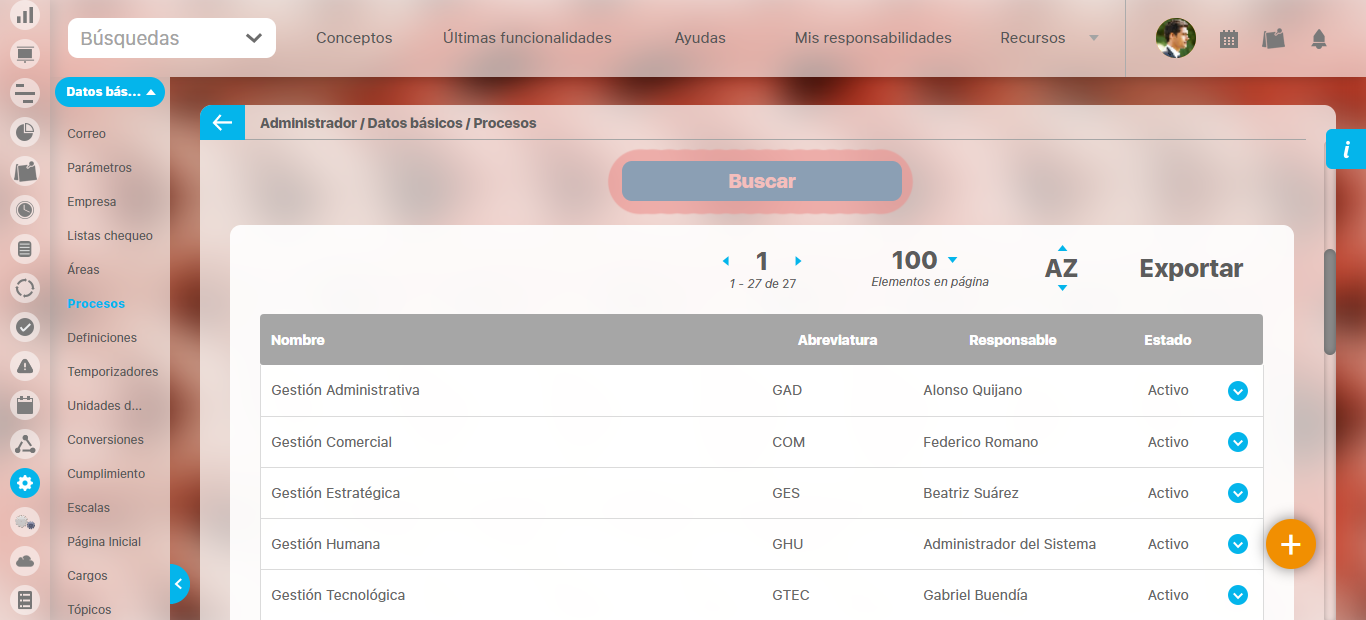Screen dimensions: 1366x620
Task: Expand options for Gestión Humana row
Action: [1237, 544]
